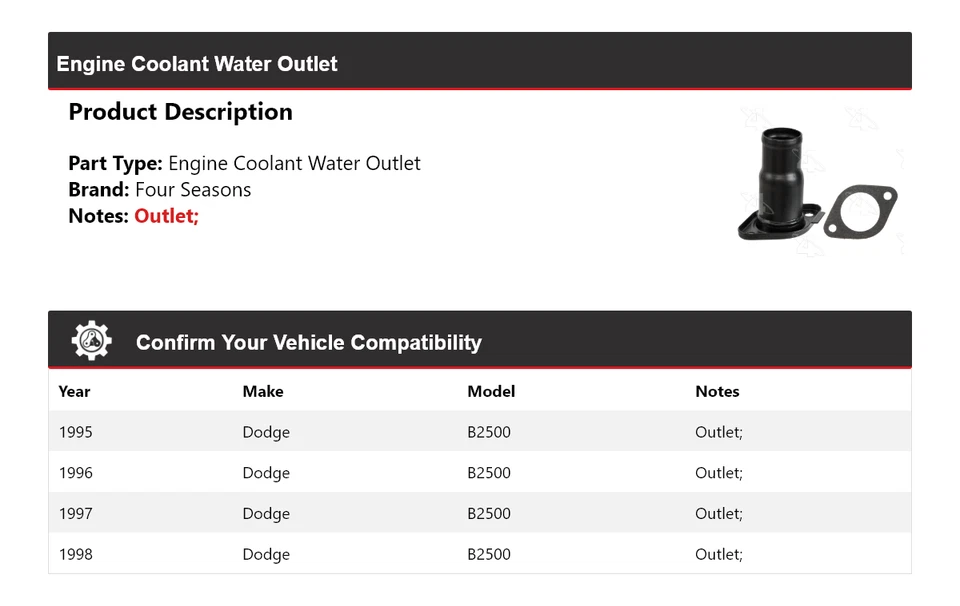This screenshot has width=960, height=606.
Task: Click the Engine Coolant Water Outlet header
Action: pyautogui.click(x=197, y=64)
